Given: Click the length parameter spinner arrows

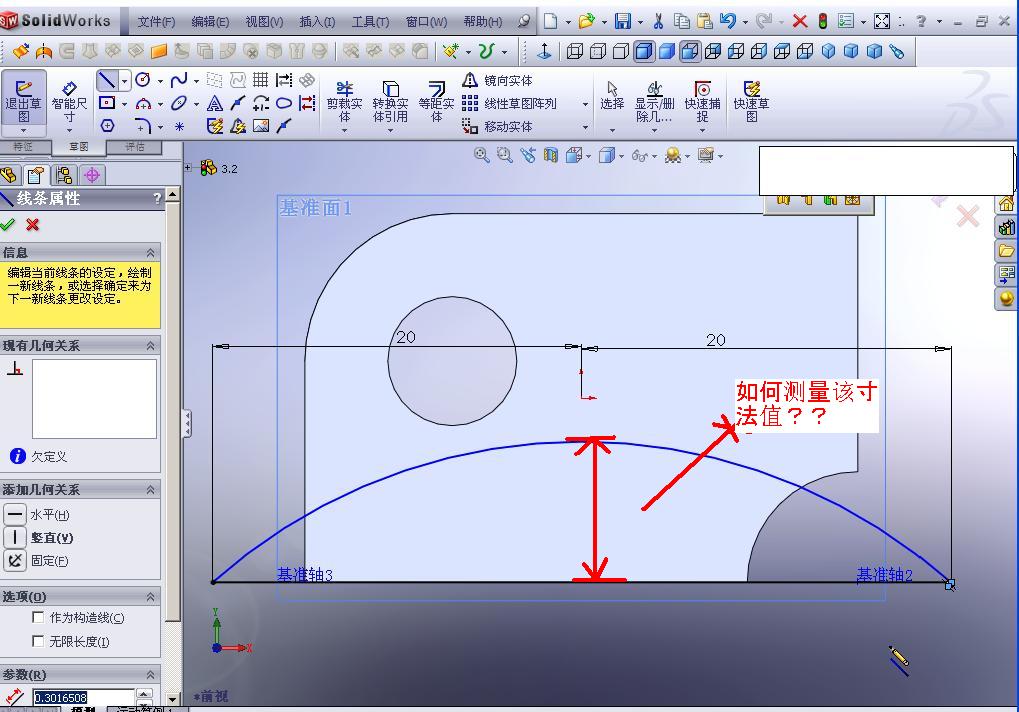Looking at the screenshot, I should [x=145, y=697].
